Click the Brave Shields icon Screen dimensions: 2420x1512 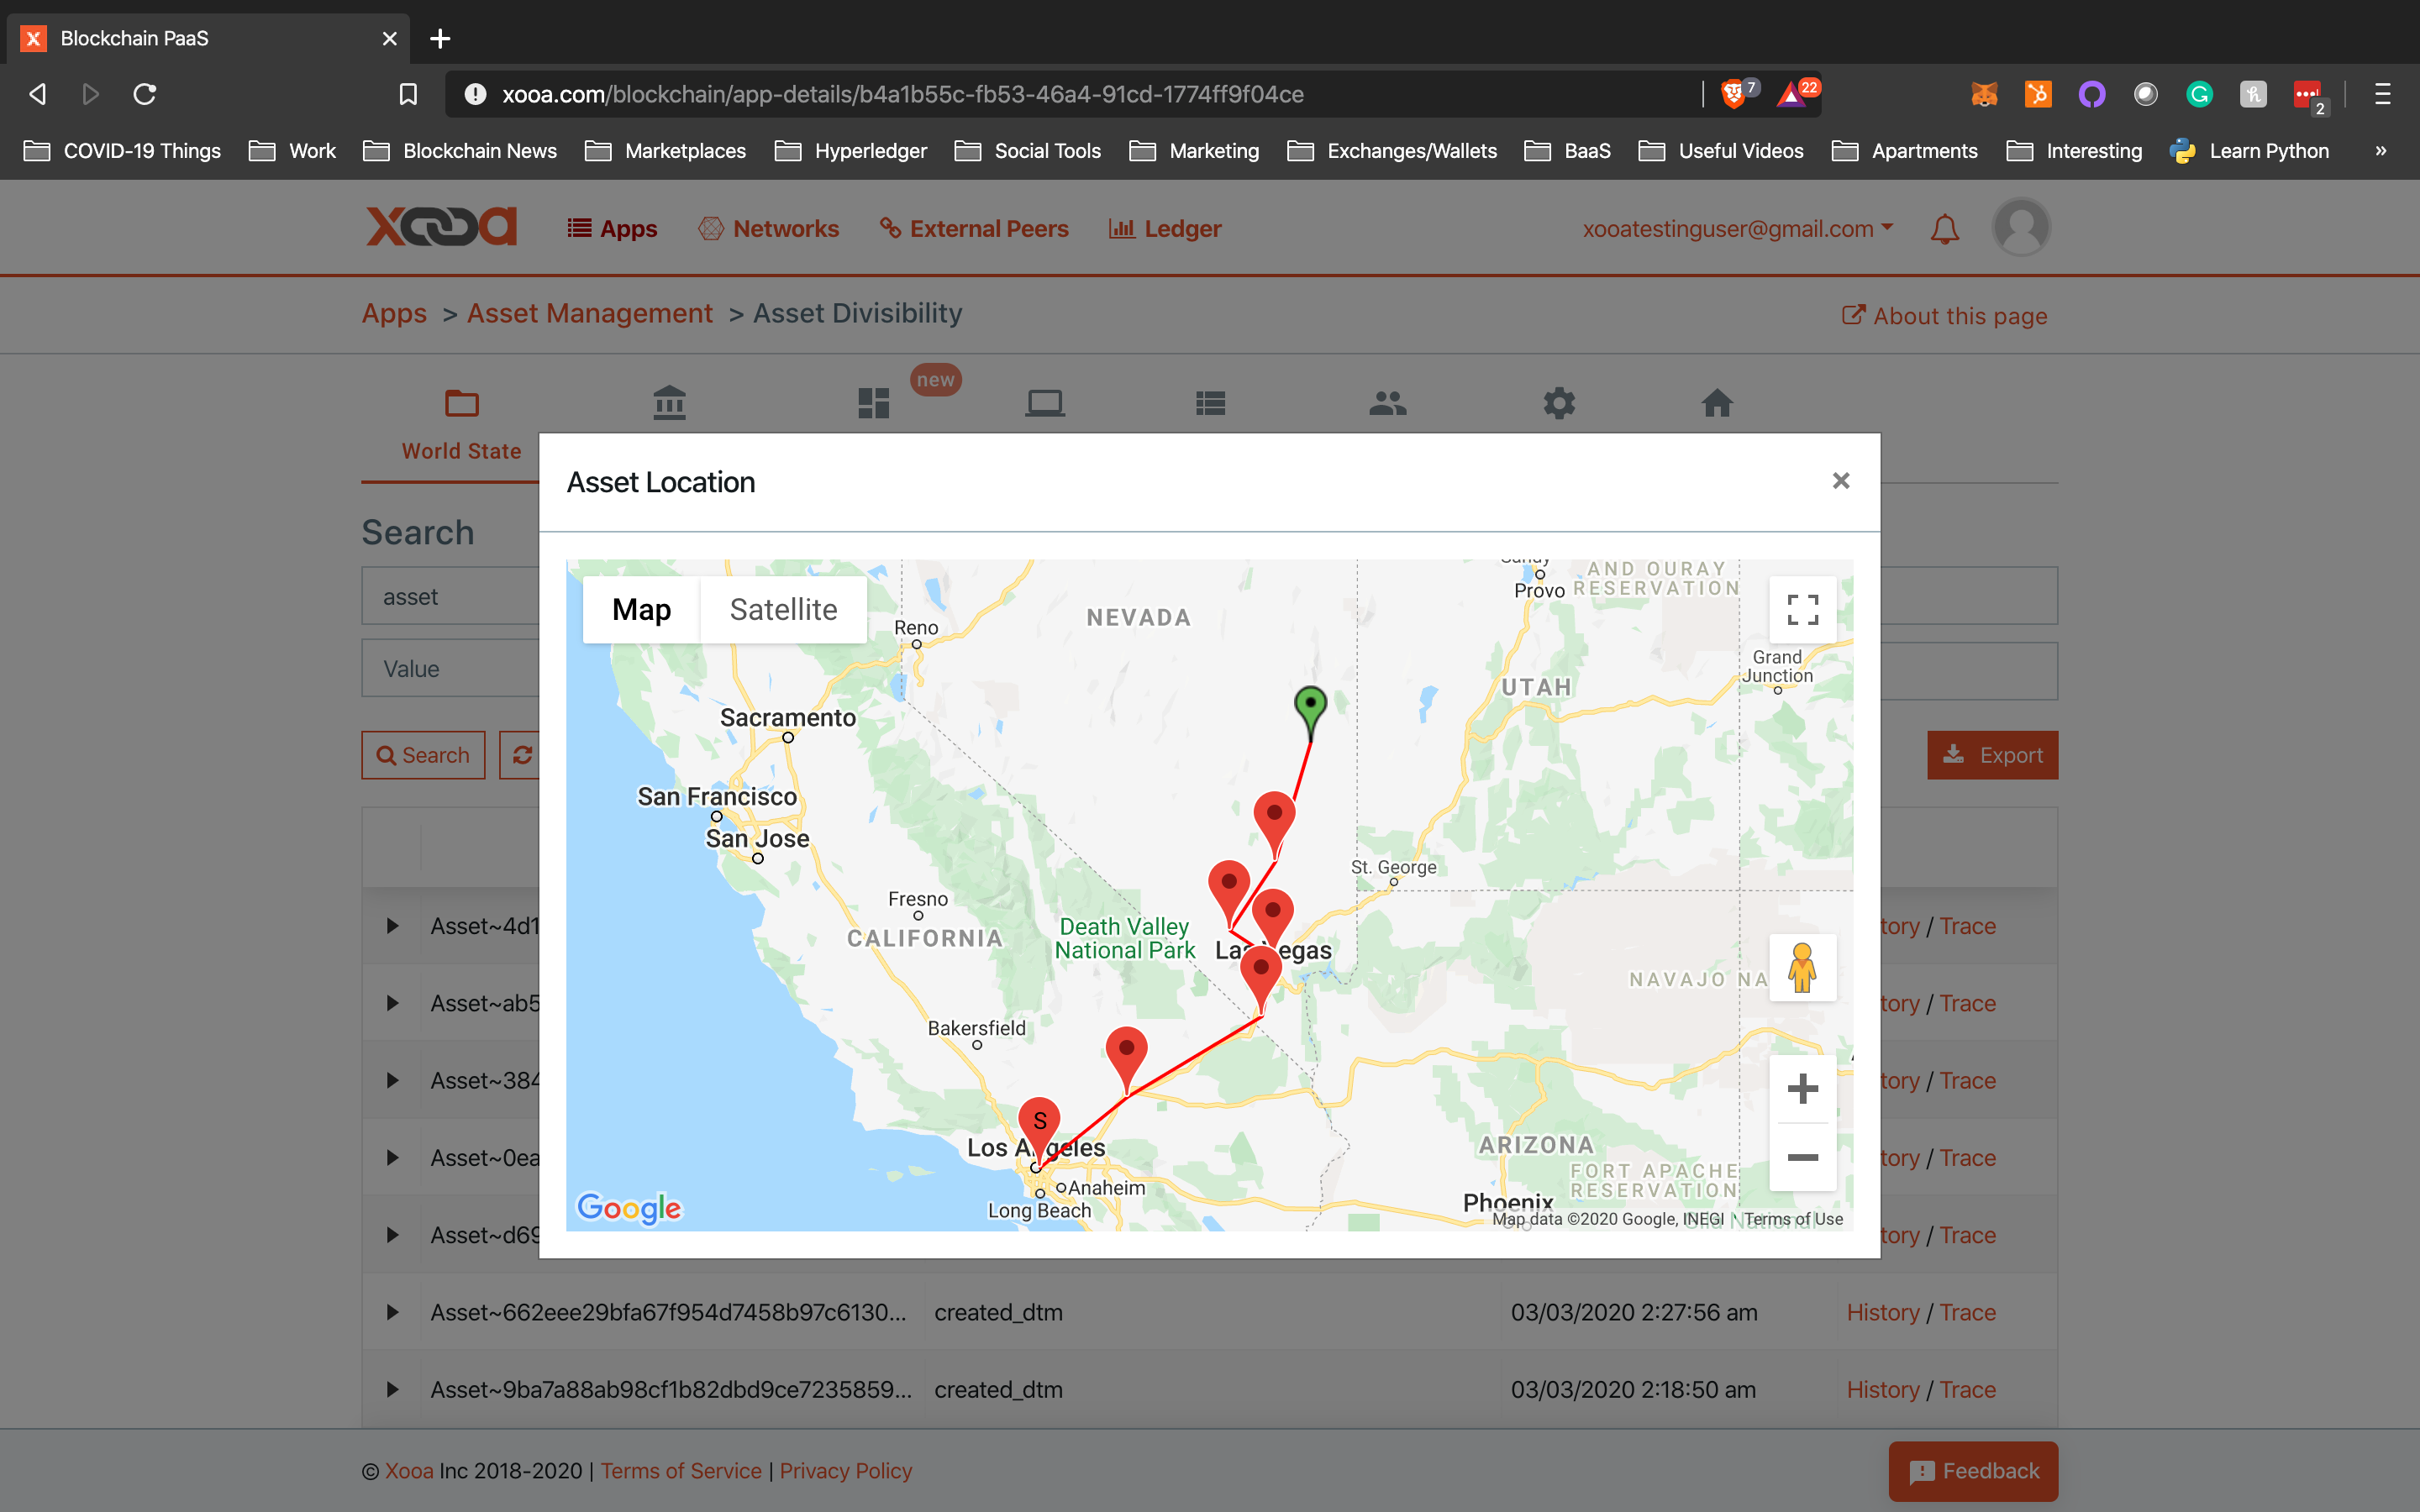coord(1733,94)
